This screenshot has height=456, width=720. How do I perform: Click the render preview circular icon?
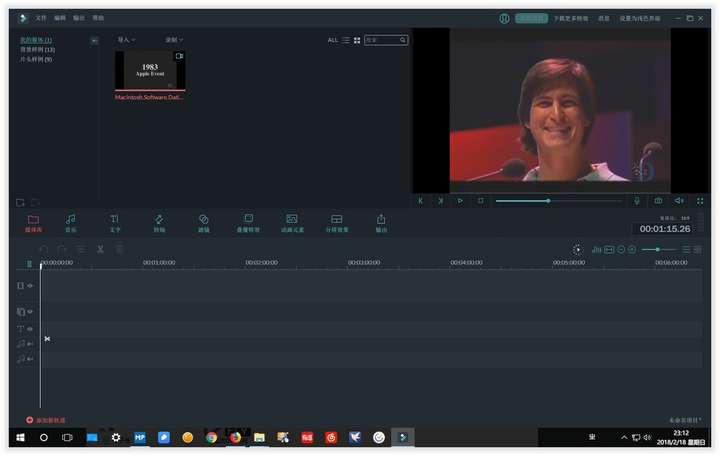[577, 249]
